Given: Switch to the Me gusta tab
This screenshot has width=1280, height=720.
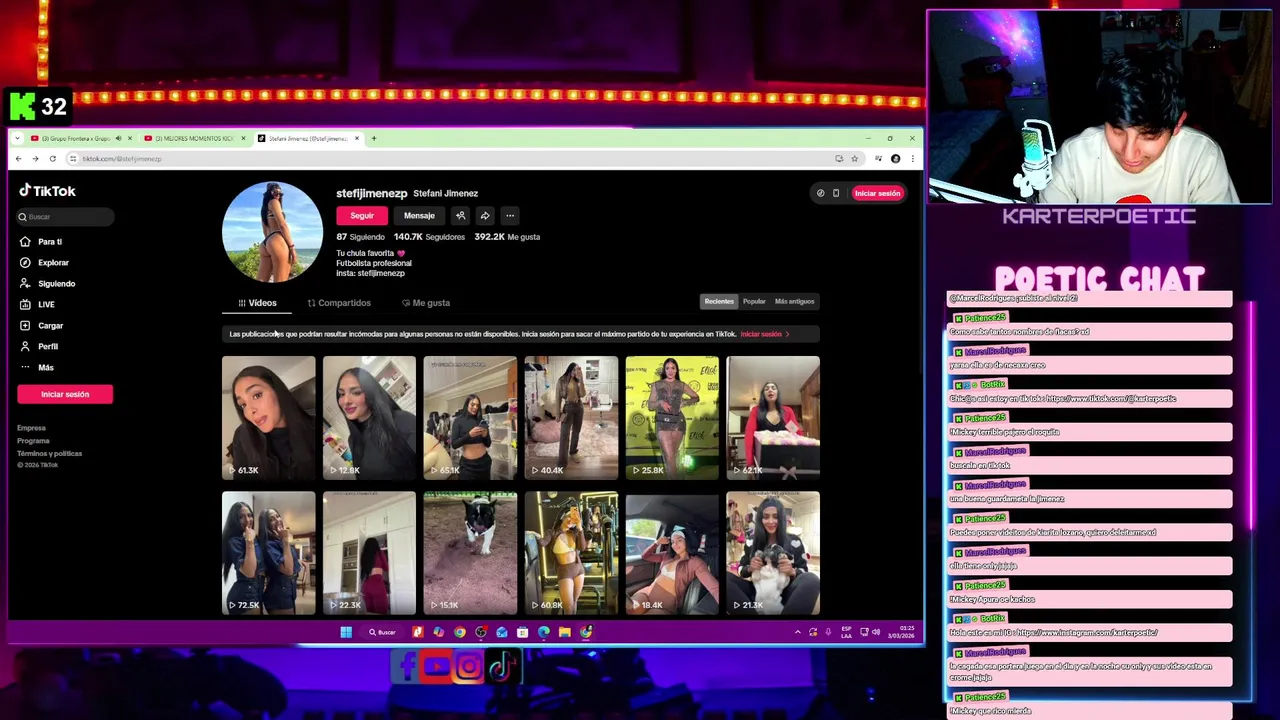Looking at the screenshot, I should [426, 303].
